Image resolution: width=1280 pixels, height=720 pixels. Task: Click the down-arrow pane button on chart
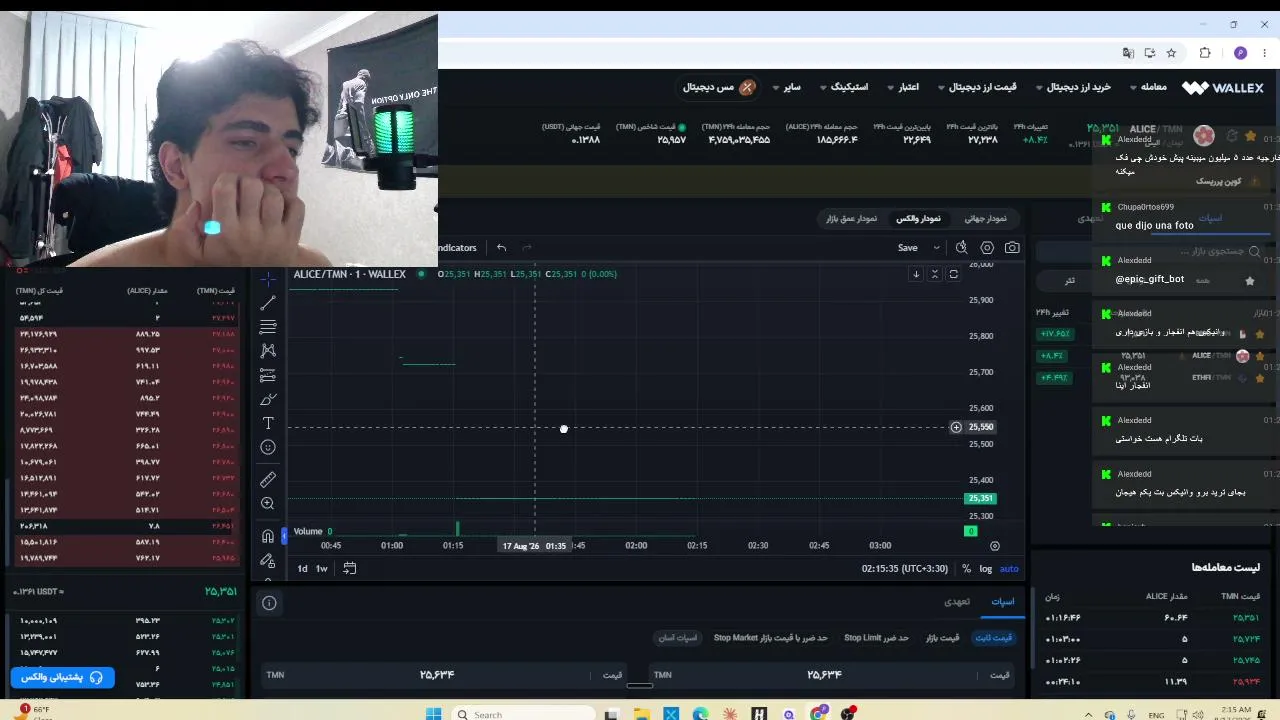(916, 274)
